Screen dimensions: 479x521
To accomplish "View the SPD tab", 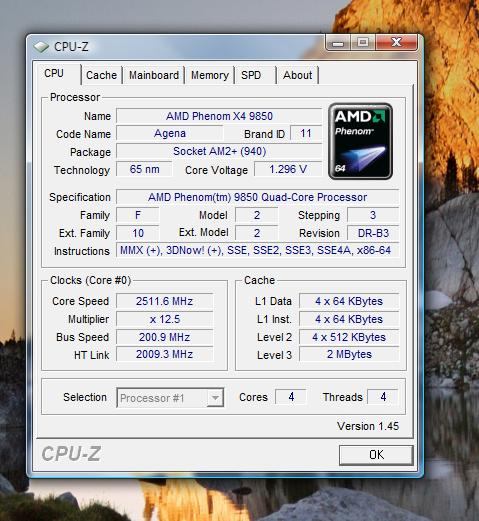I will (x=251, y=75).
